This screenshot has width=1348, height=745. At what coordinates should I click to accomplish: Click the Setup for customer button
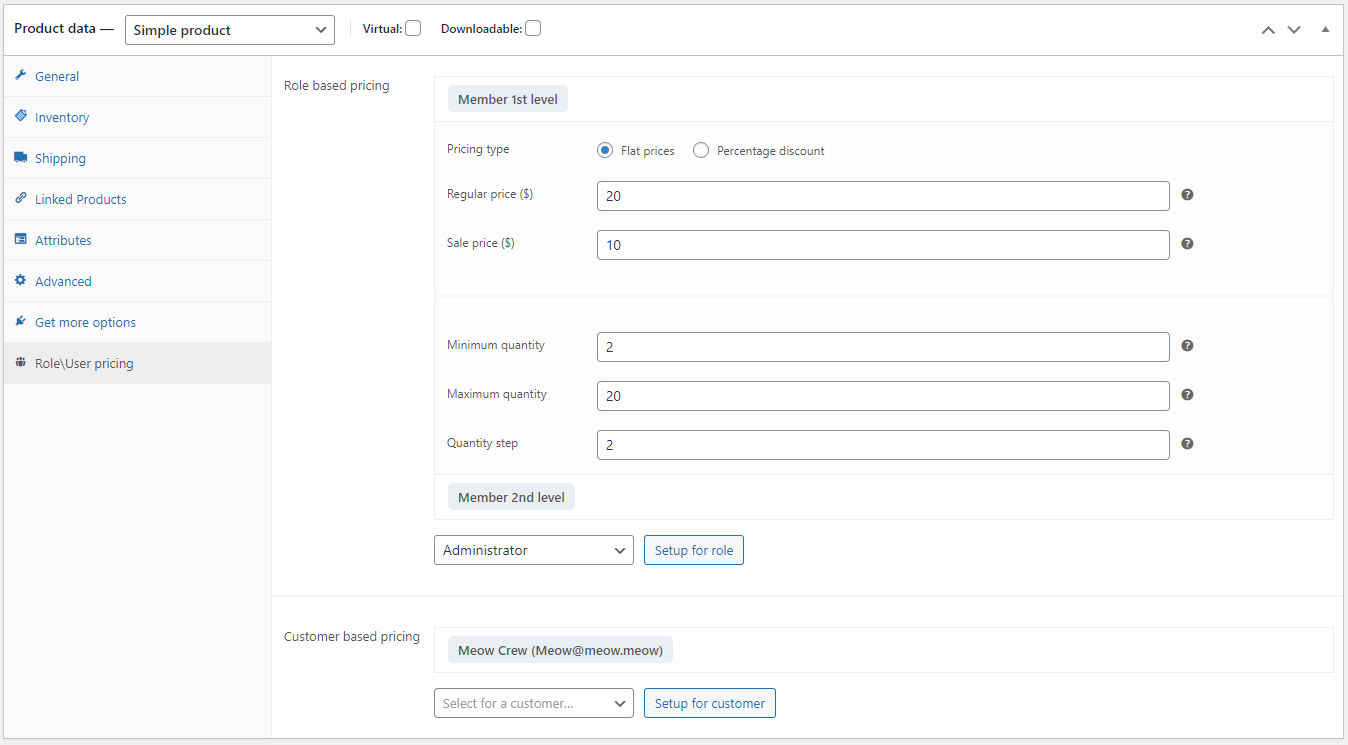click(710, 703)
